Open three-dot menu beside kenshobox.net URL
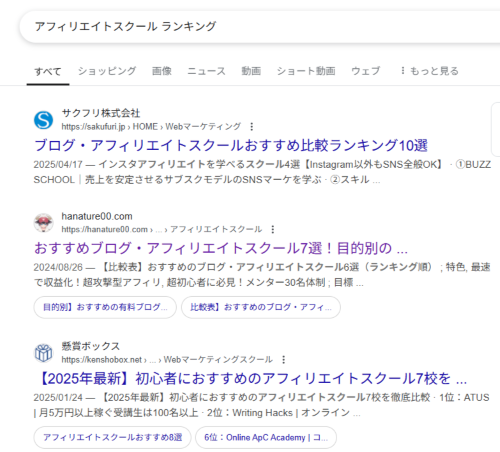The image size is (500, 452). [x=283, y=360]
